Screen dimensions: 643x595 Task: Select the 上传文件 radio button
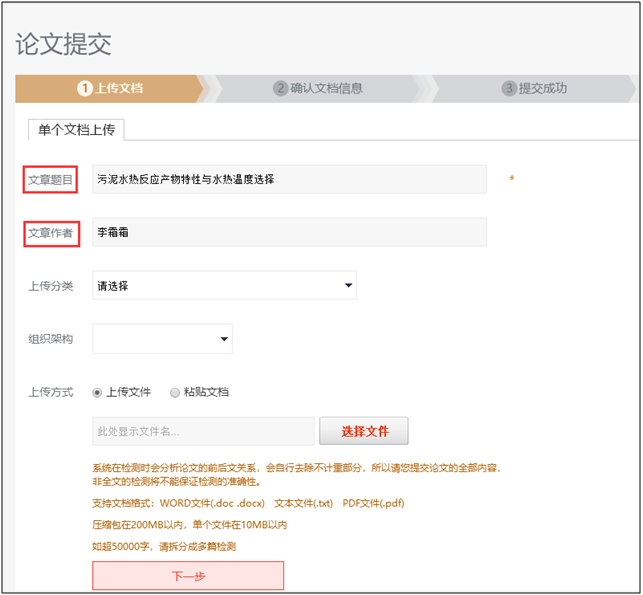[x=97, y=393]
